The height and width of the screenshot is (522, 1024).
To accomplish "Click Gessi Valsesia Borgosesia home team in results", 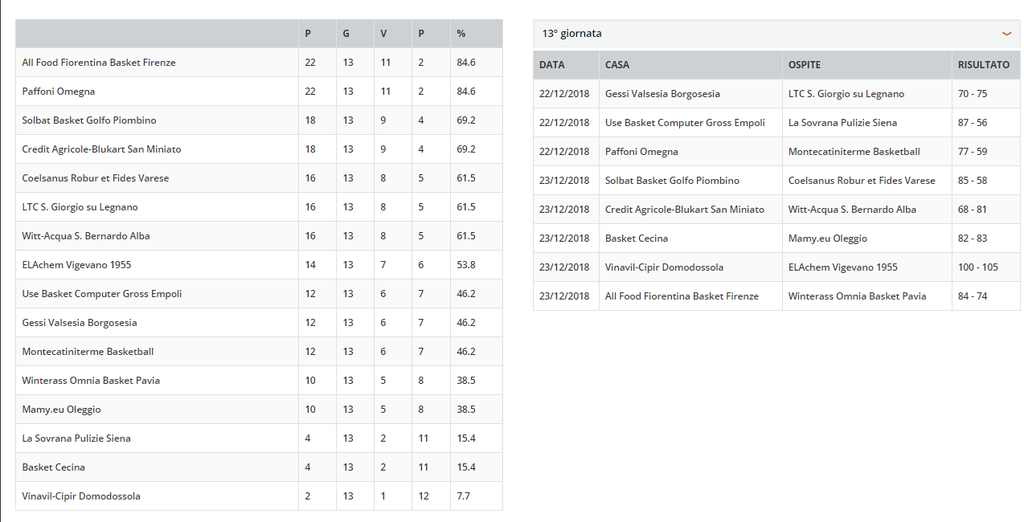I will 662,93.
